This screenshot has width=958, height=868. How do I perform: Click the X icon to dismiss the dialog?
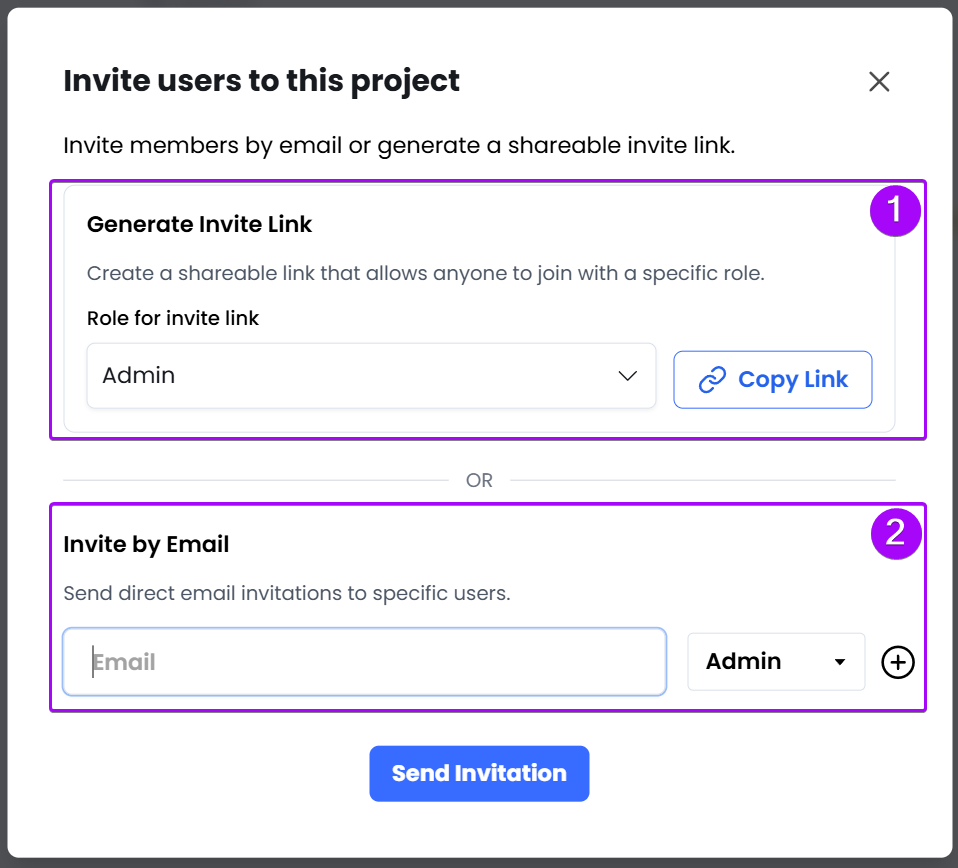[878, 82]
